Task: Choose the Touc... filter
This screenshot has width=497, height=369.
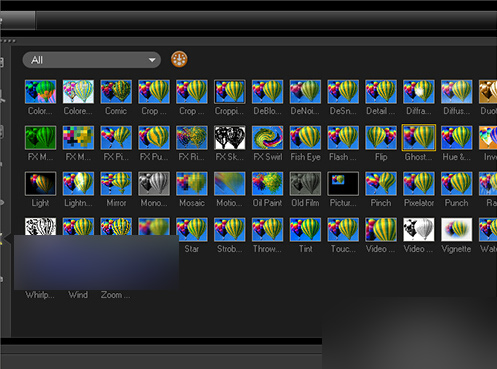Action: (343, 230)
